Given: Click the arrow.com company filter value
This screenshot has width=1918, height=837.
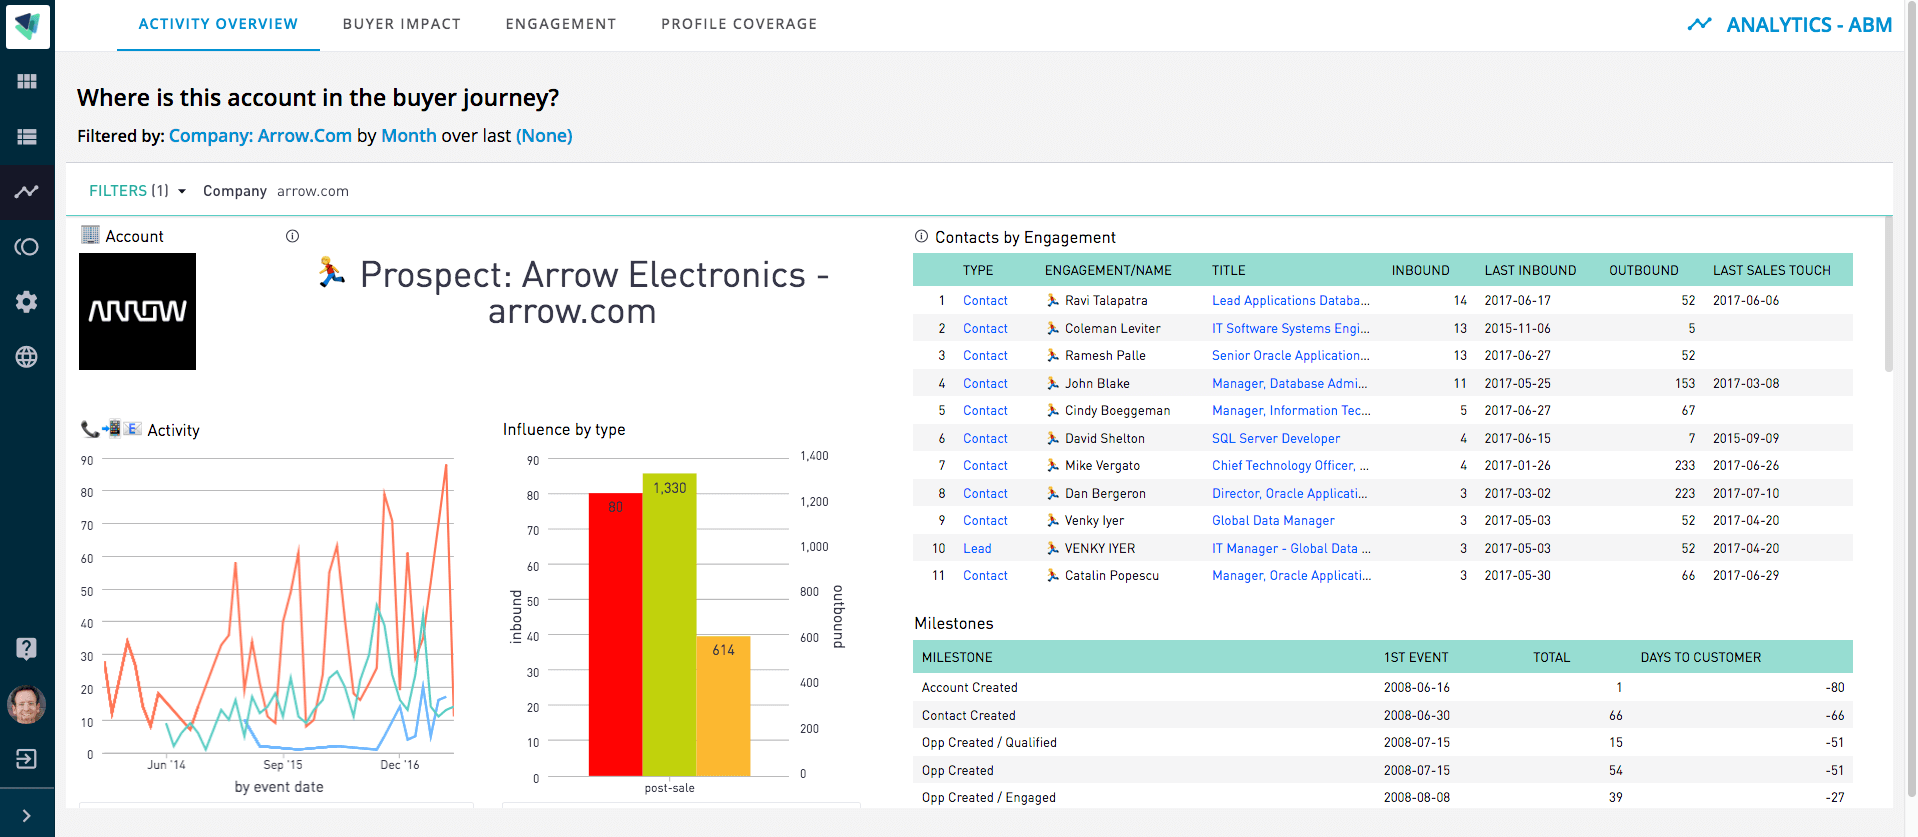Looking at the screenshot, I should pyautogui.click(x=313, y=191).
